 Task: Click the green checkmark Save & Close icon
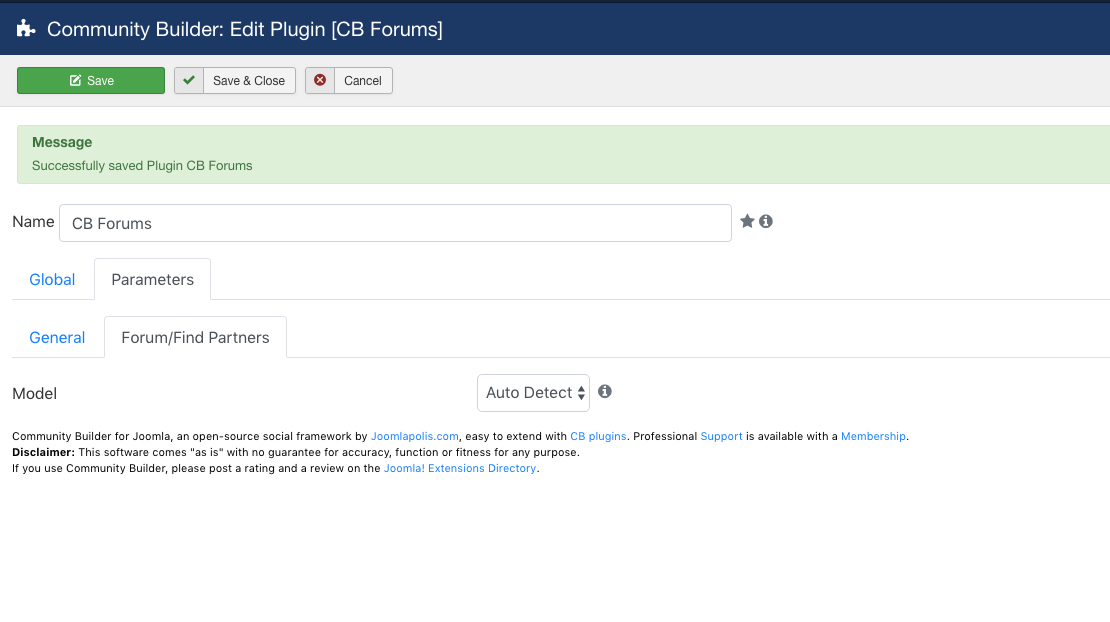click(189, 81)
